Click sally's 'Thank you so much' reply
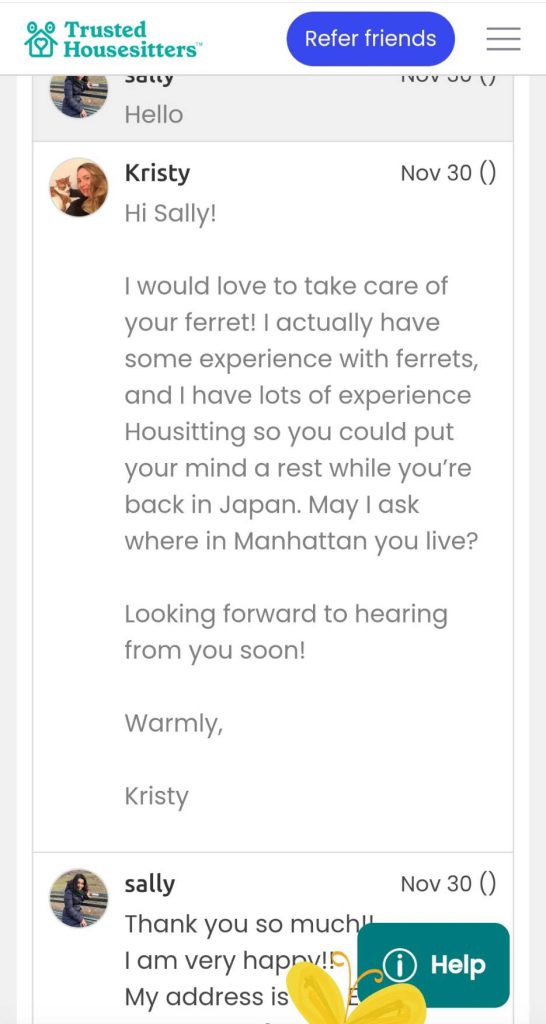546x1024 pixels. [x=248, y=923]
